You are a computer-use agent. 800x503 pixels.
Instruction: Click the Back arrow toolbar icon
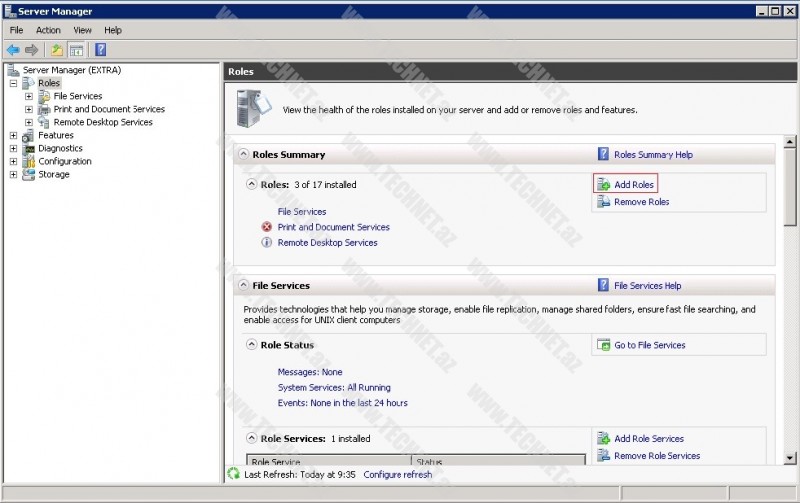tap(13, 50)
